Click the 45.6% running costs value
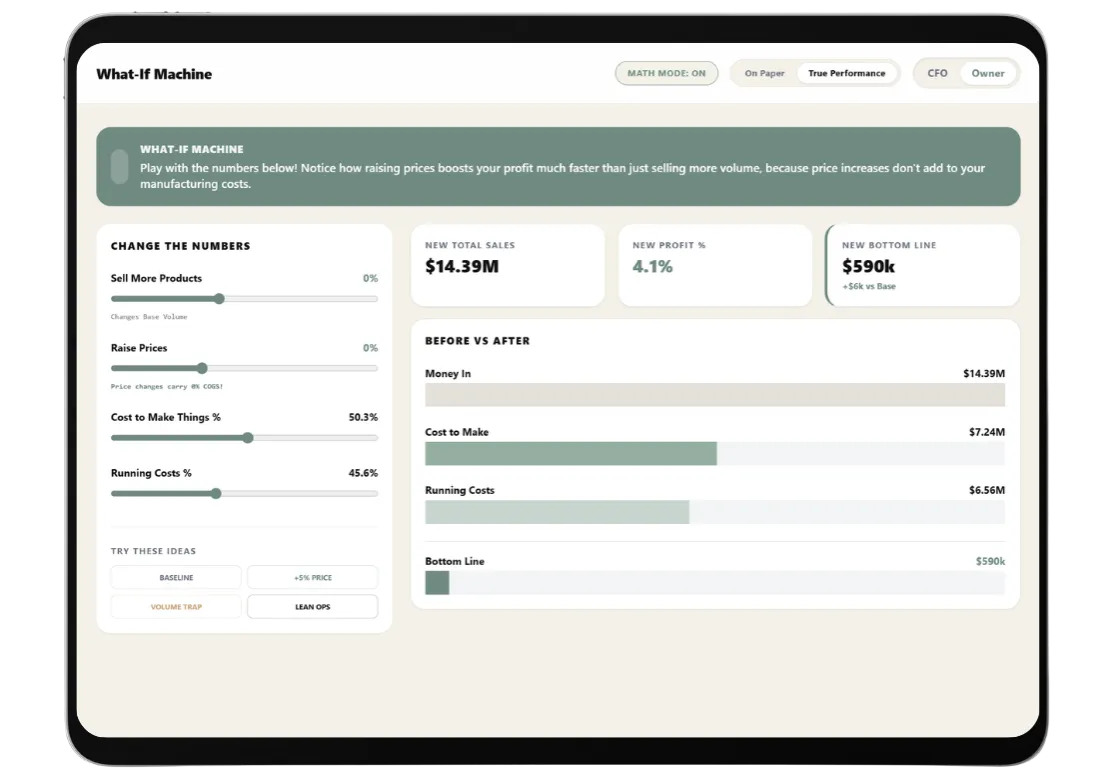Screen dimensions: 1112x775 pyautogui.click(x=363, y=473)
